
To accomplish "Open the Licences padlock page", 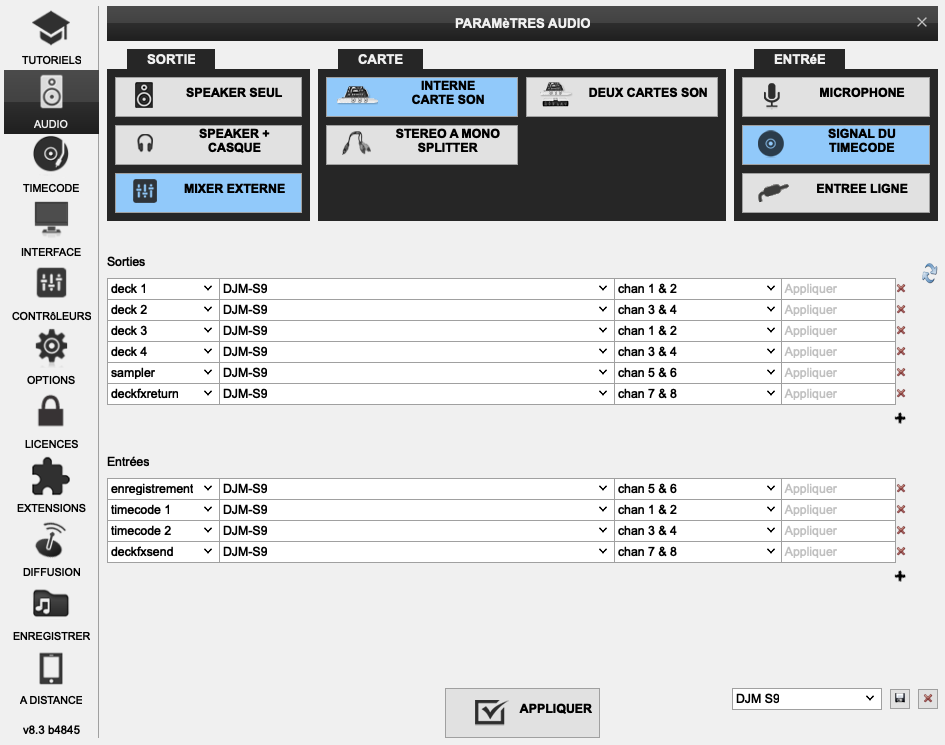I will [51, 421].
